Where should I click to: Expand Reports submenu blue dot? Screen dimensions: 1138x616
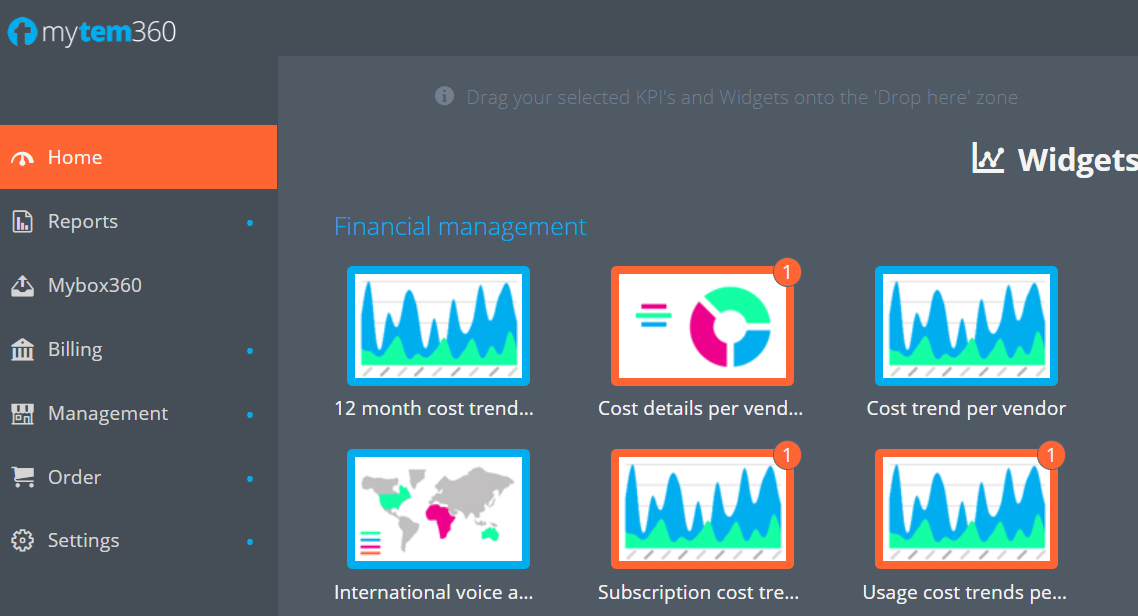250,223
